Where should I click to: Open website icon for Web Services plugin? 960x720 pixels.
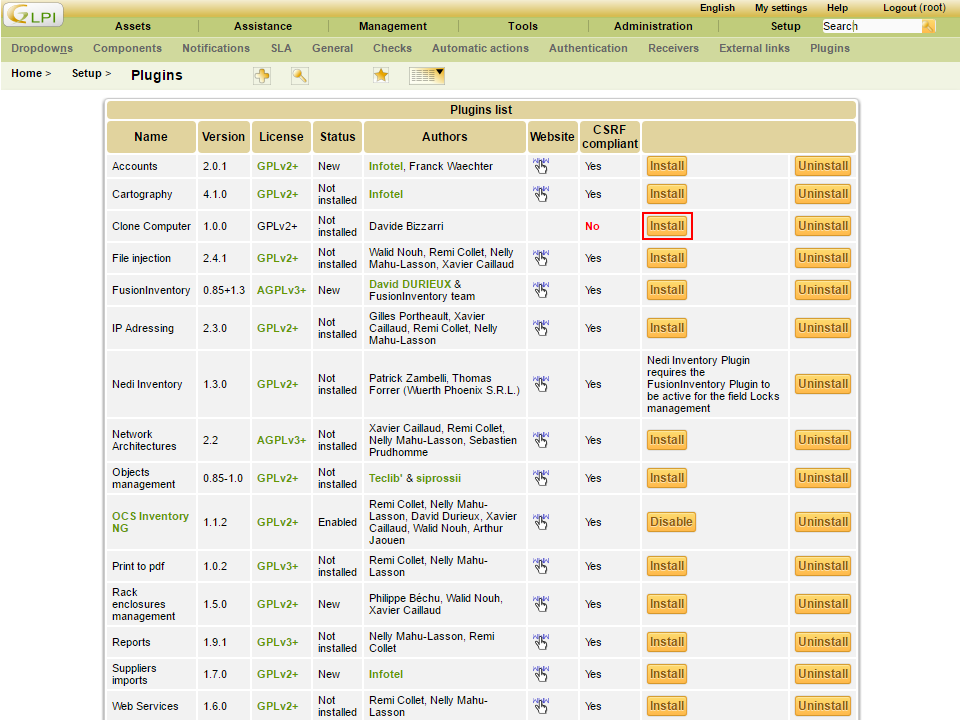(541, 705)
